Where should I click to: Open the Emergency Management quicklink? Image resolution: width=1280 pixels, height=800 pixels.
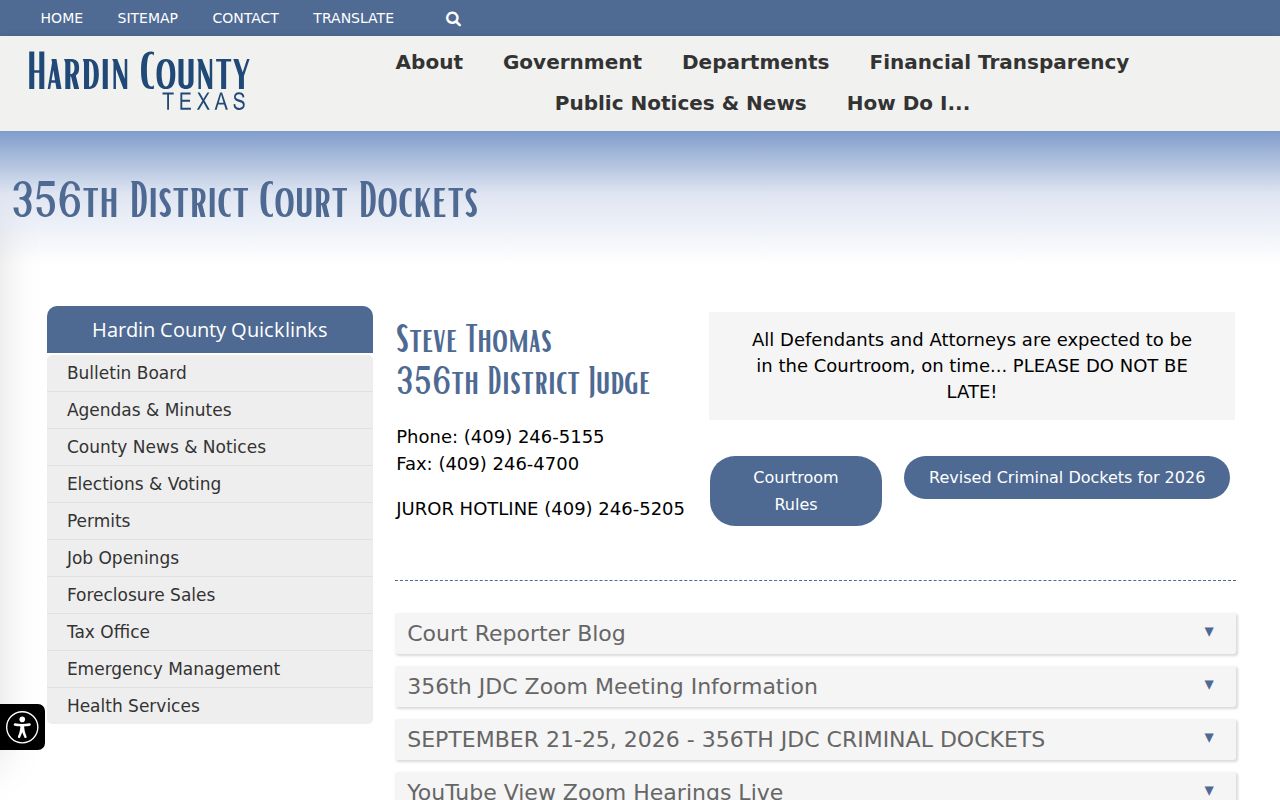click(210, 669)
